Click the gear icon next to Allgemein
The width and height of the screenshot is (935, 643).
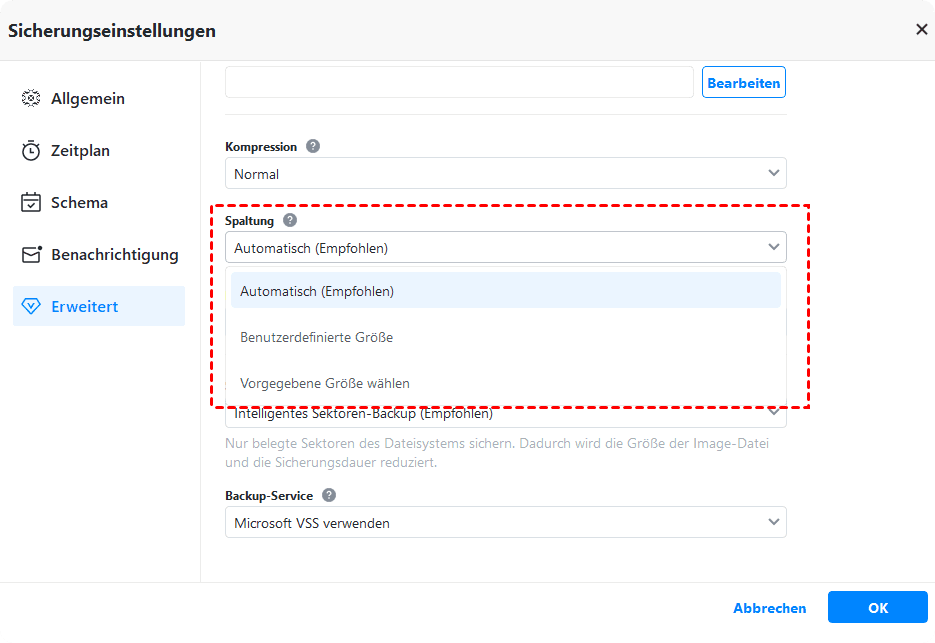[31, 99]
